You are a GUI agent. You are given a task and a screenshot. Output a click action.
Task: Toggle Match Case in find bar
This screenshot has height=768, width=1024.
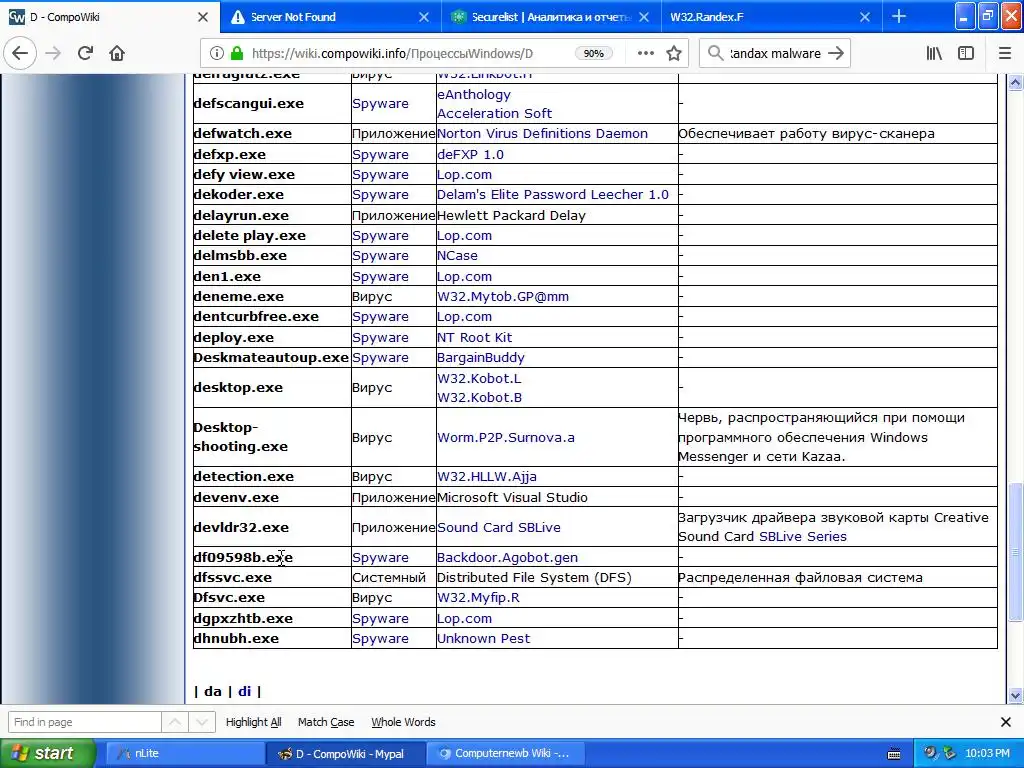coord(326,722)
